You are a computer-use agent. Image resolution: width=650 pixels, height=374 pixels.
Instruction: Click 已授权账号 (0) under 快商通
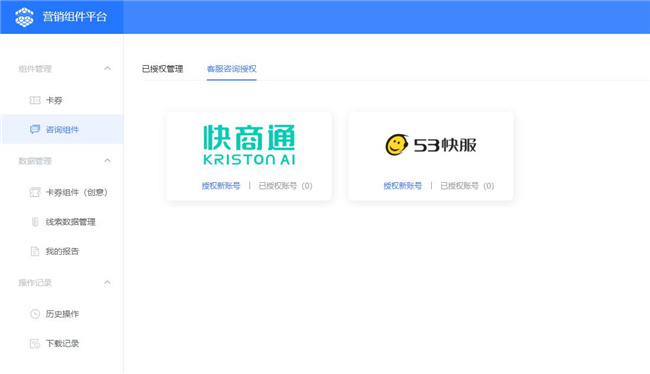286,186
